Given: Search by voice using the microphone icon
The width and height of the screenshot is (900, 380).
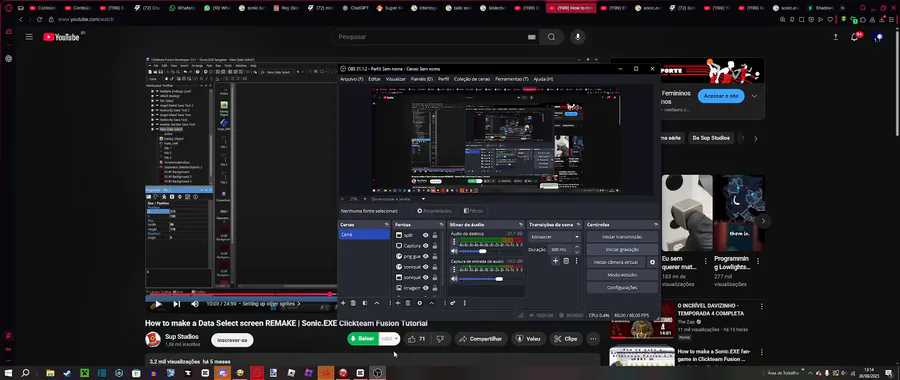Looking at the screenshot, I should (x=577, y=37).
